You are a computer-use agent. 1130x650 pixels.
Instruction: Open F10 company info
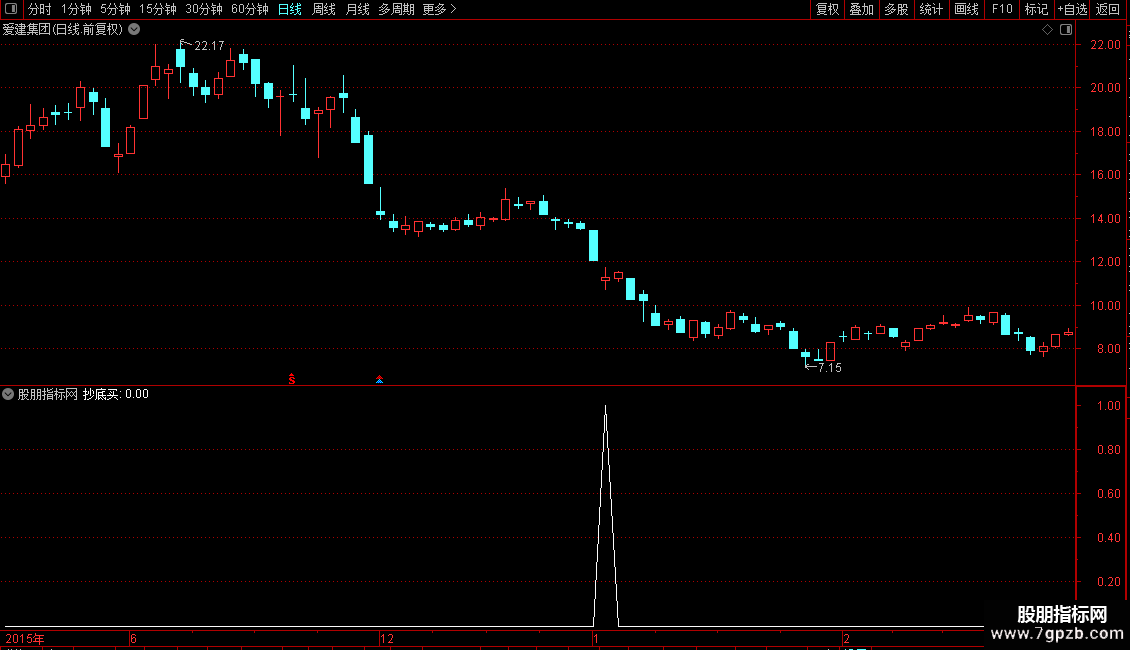point(1002,9)
